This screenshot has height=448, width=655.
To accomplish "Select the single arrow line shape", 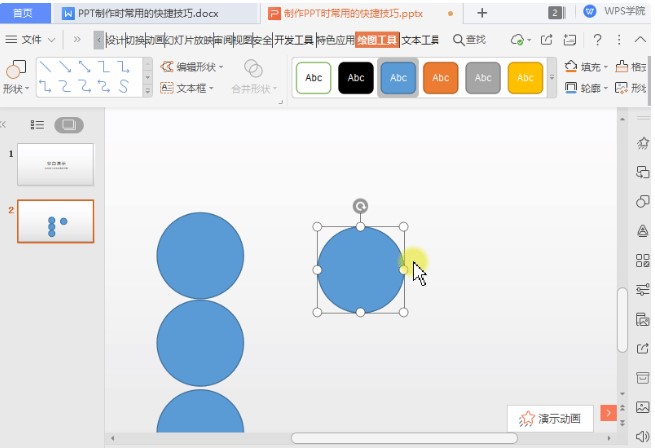I will tap(65, 66).
